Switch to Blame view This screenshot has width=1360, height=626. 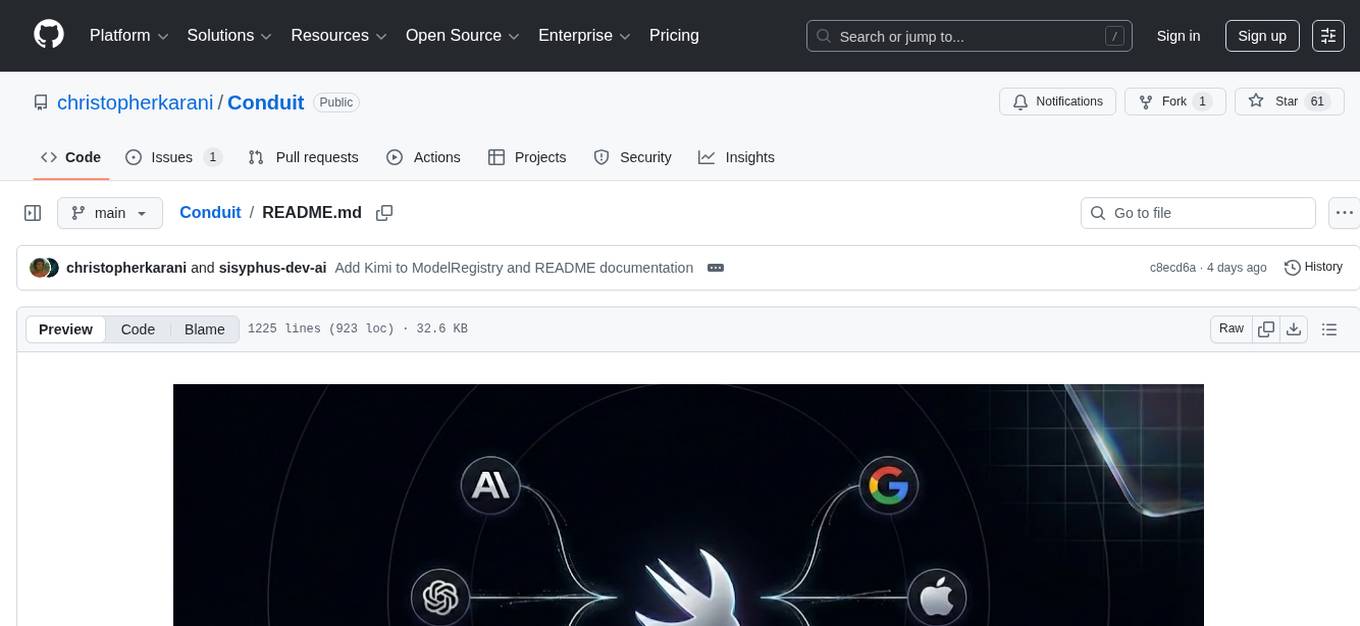point(204,329)
